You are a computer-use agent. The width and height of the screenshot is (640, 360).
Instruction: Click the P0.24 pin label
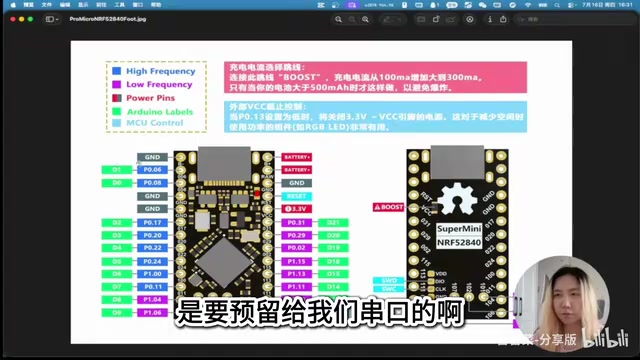(x=152, y=261)
